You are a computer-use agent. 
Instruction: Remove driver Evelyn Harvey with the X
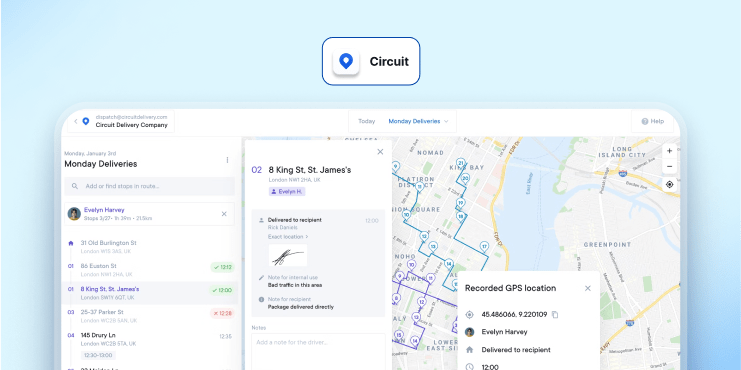click(x=224, y=214)
